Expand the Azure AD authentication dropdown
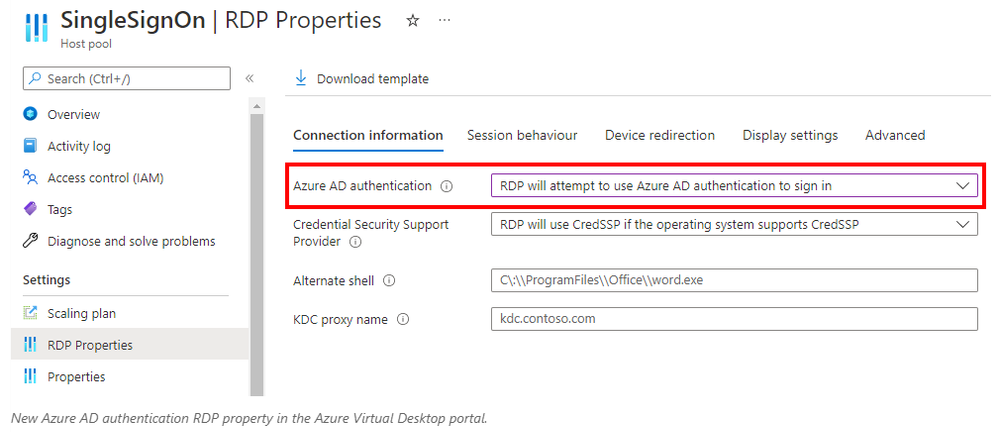Viewport: 999px width, 432px height. tap(734, 185)
